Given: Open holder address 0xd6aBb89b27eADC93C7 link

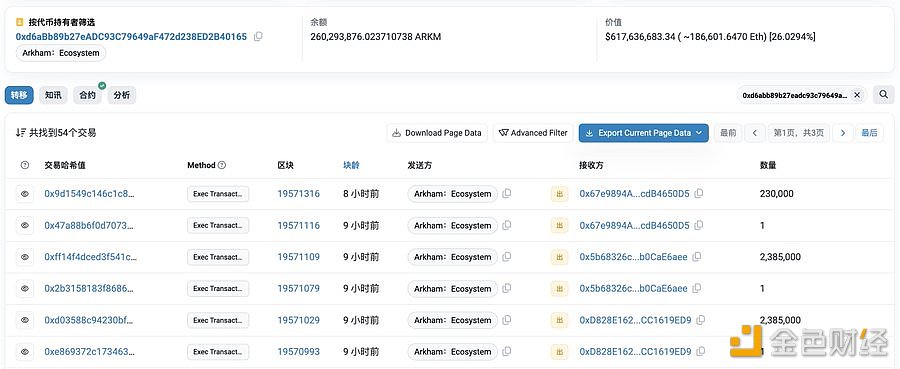Looking at the screenshot, I should click(x=131, y=37).
